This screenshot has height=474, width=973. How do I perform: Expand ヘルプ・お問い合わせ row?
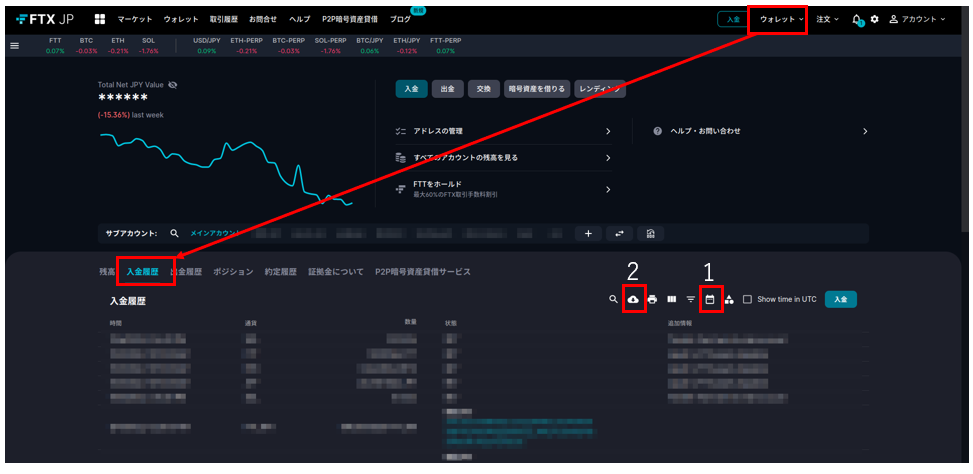[x=760, y=132]
